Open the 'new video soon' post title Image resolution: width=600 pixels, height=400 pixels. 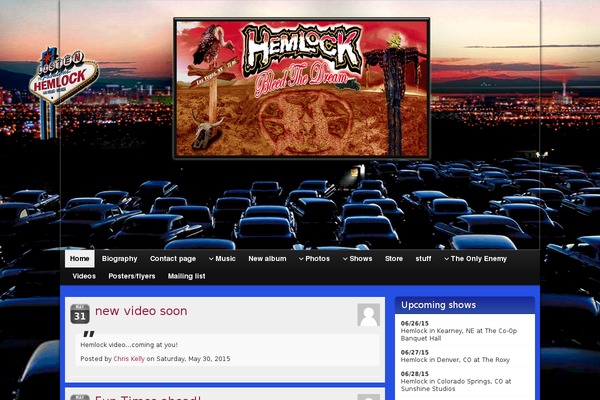point(141,311)
